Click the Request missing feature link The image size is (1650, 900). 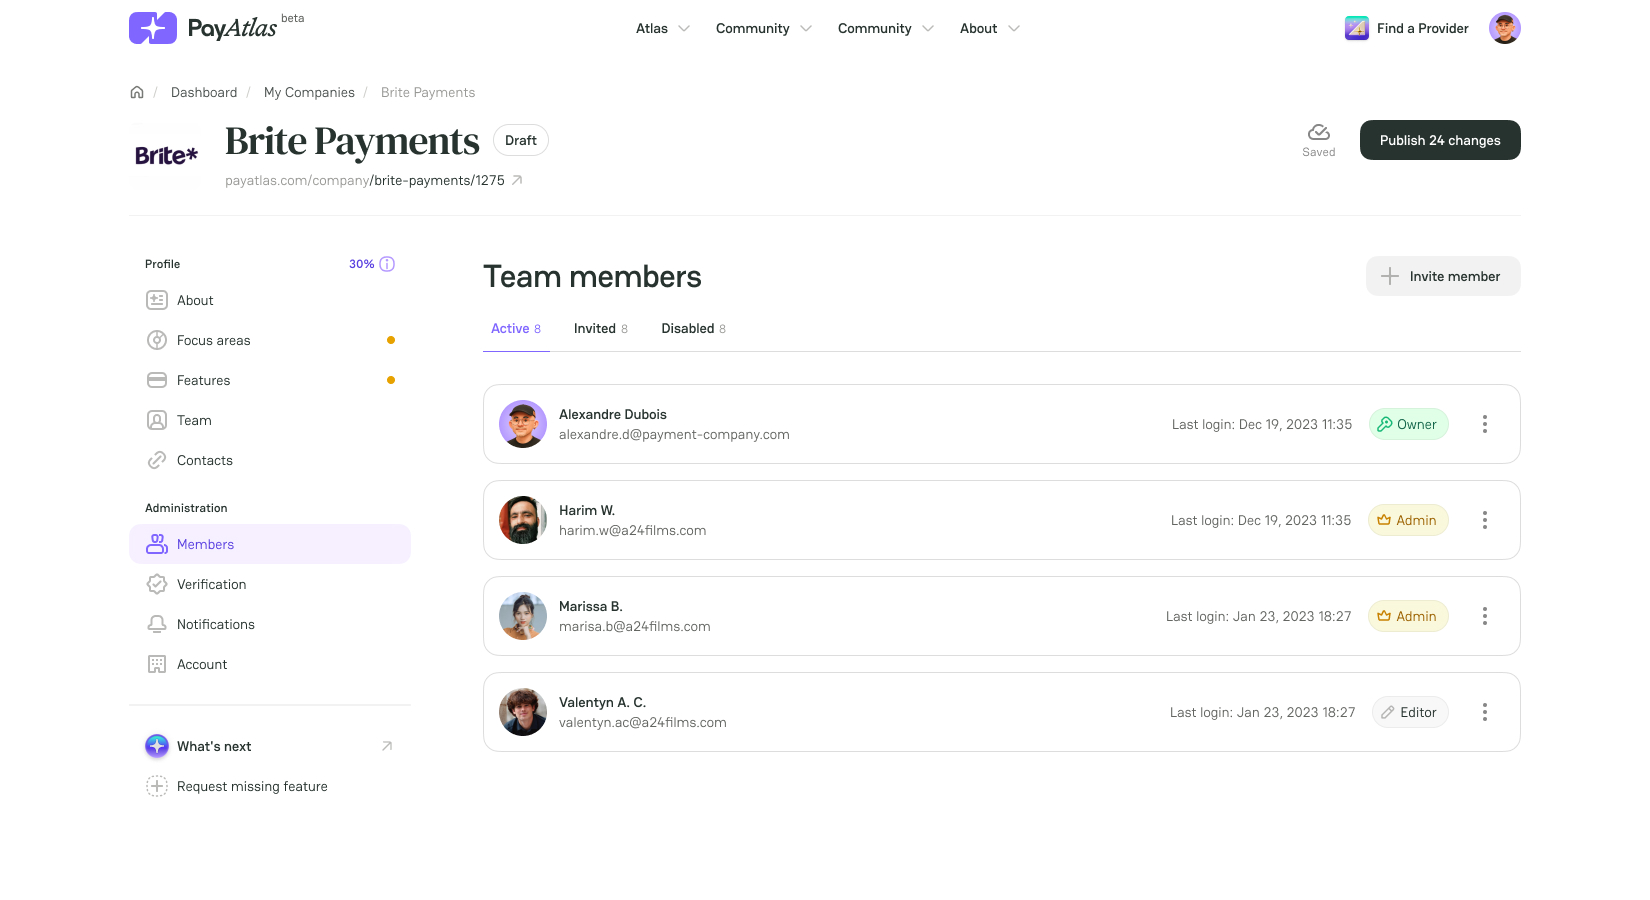[x=252, y=786]
